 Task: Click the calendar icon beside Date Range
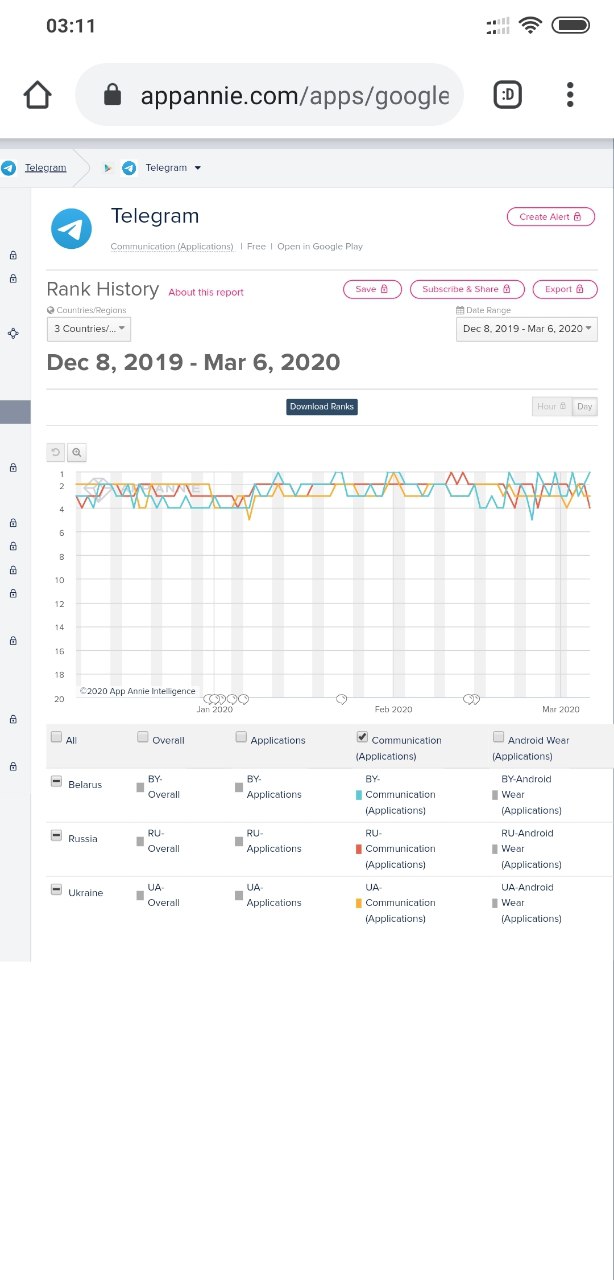460,310
